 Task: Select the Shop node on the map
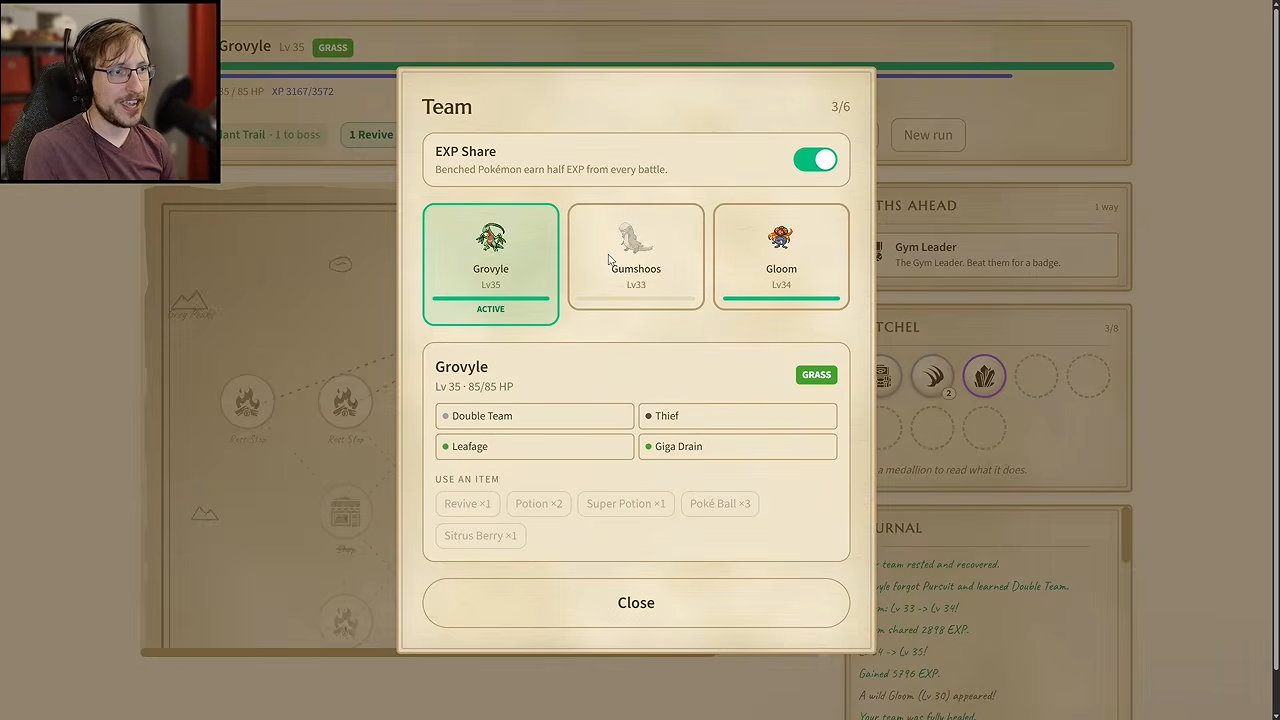coord(345,513)
